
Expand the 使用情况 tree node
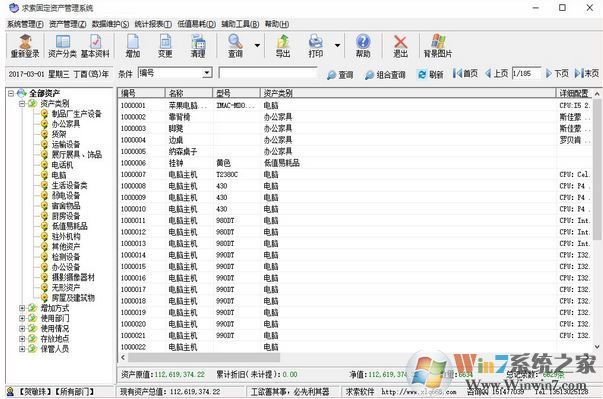coord(22,329)
